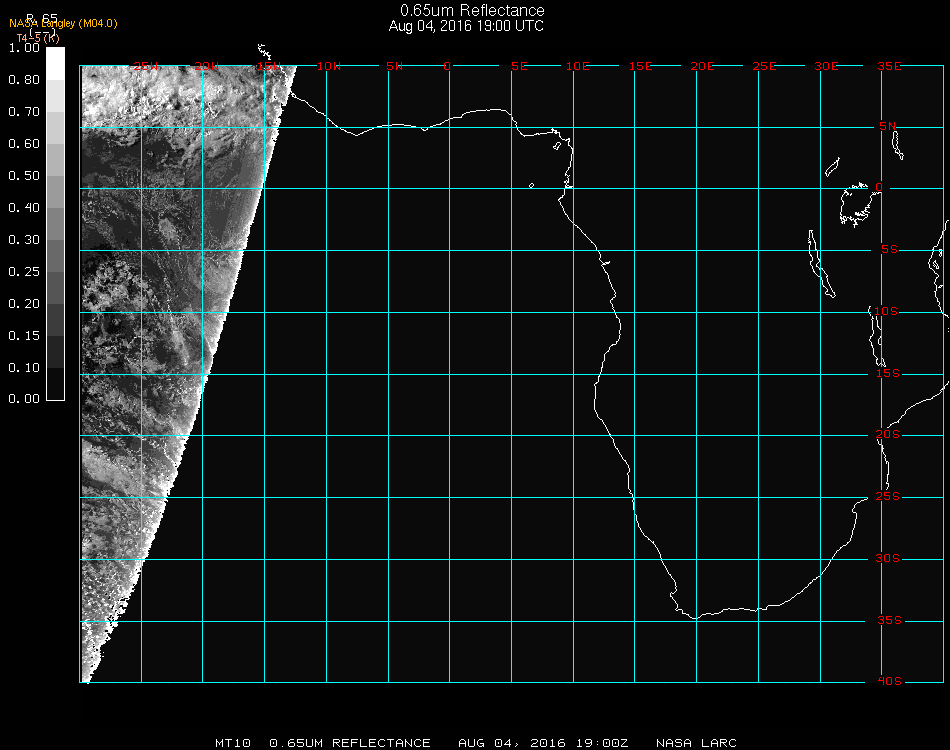Click the 25W longitude grid label
This screenshot has width=950, height=750.
(x=146, y=66)
